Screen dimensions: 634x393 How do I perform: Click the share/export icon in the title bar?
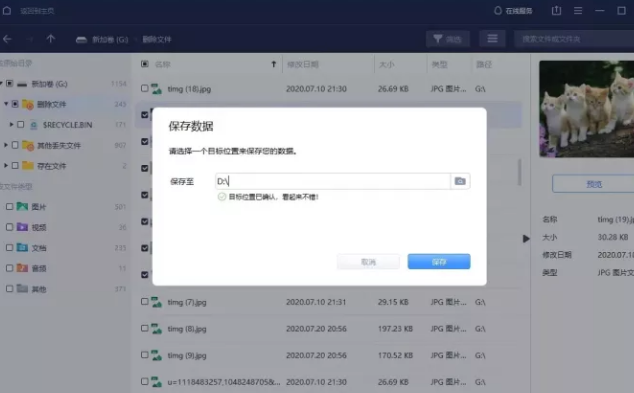556,11
